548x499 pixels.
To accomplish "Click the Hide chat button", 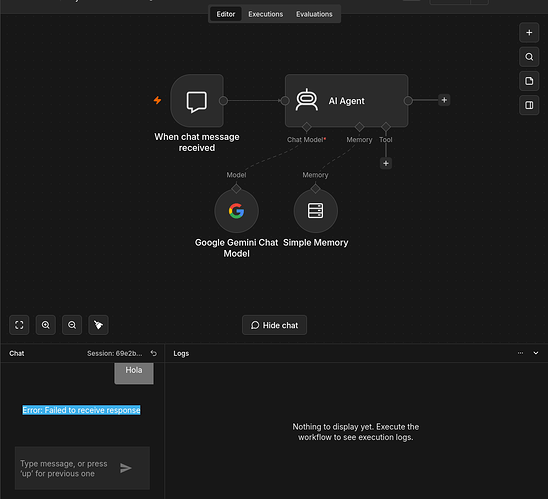I will tap(274, 325).
